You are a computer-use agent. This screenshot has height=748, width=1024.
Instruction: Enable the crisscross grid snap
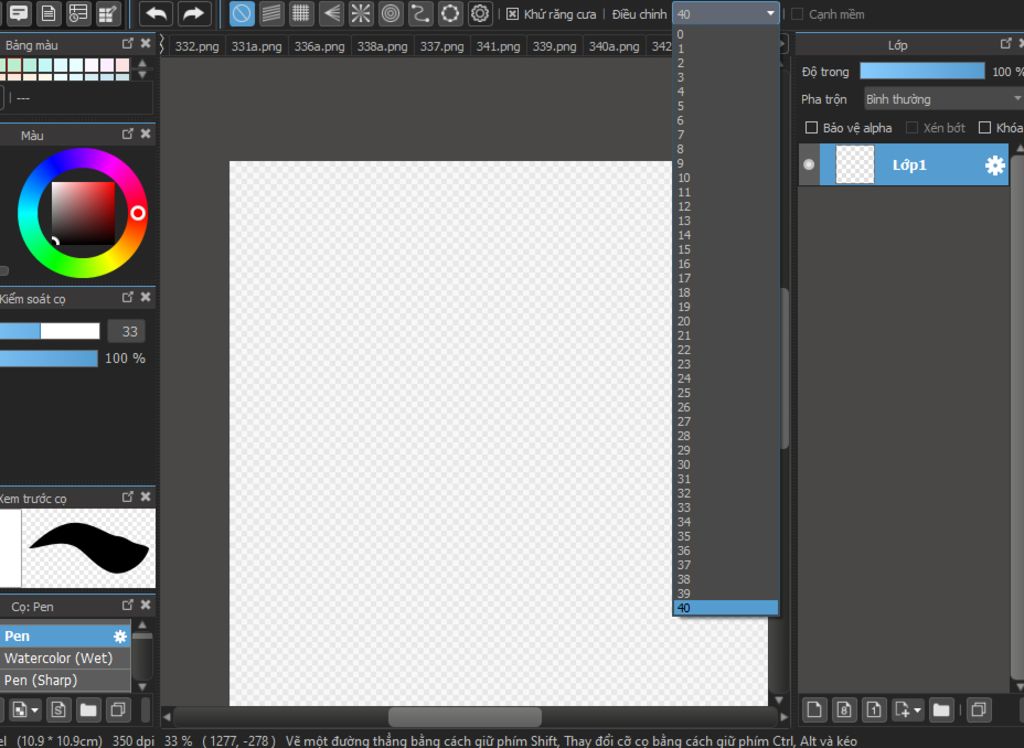[300, 14]
